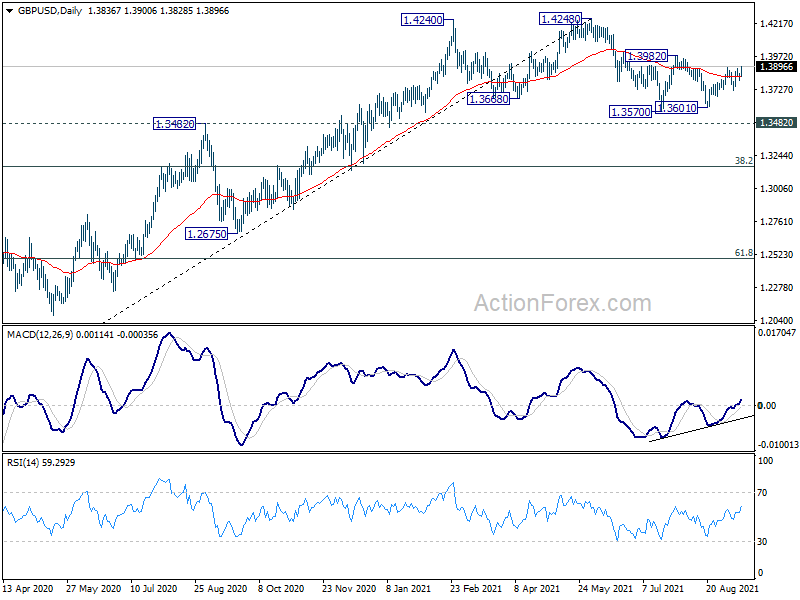Select the current price tag 1.38966
The image size is (800, 600).
coord(777,67)
